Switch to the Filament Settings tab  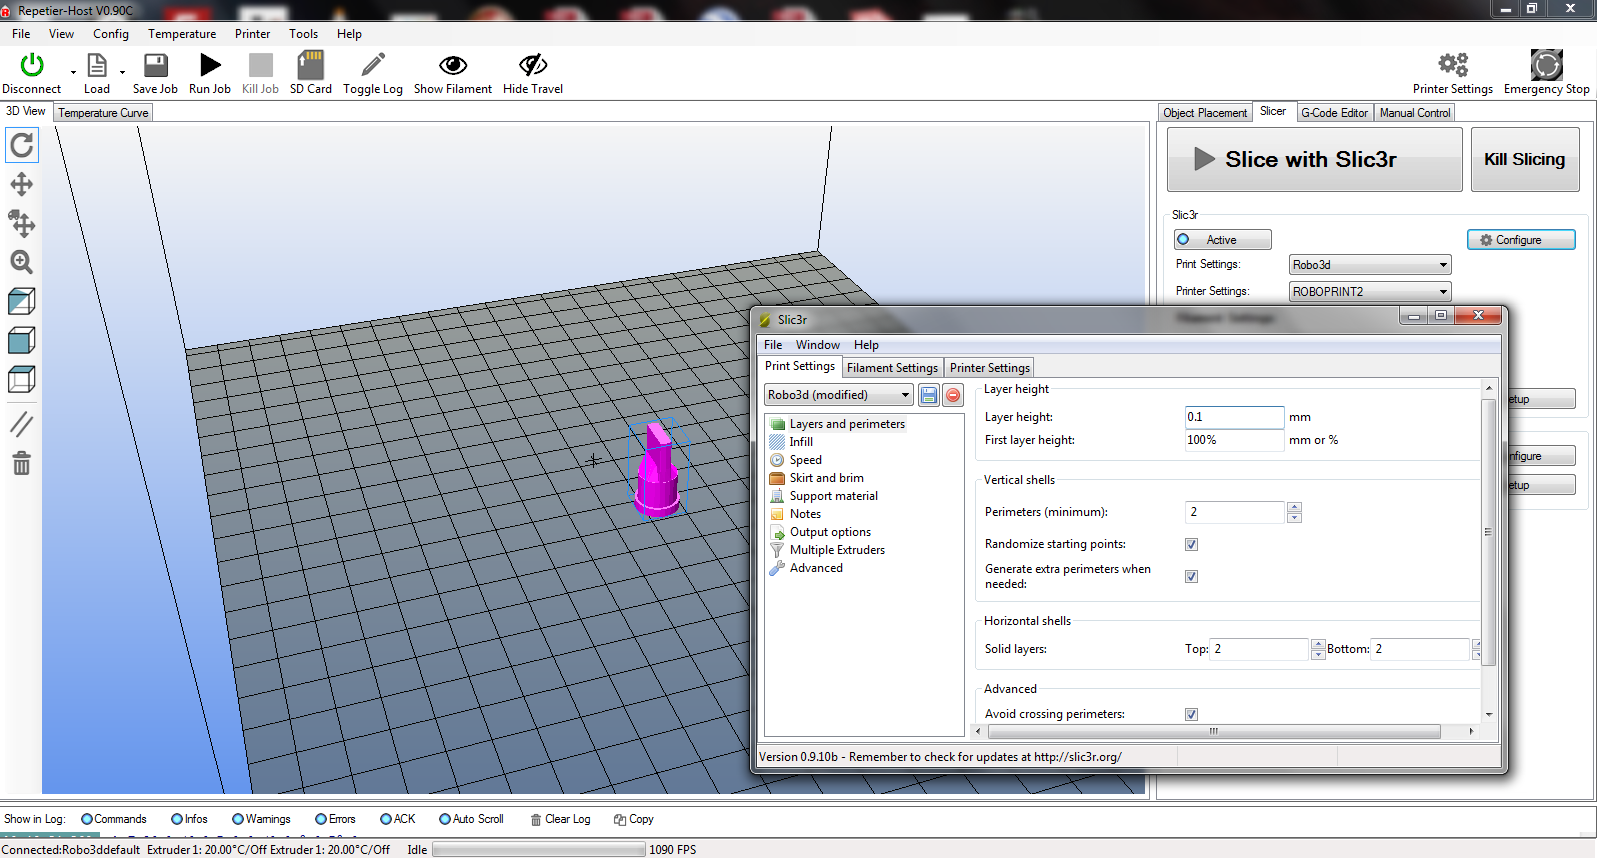[x=892, y=368]
